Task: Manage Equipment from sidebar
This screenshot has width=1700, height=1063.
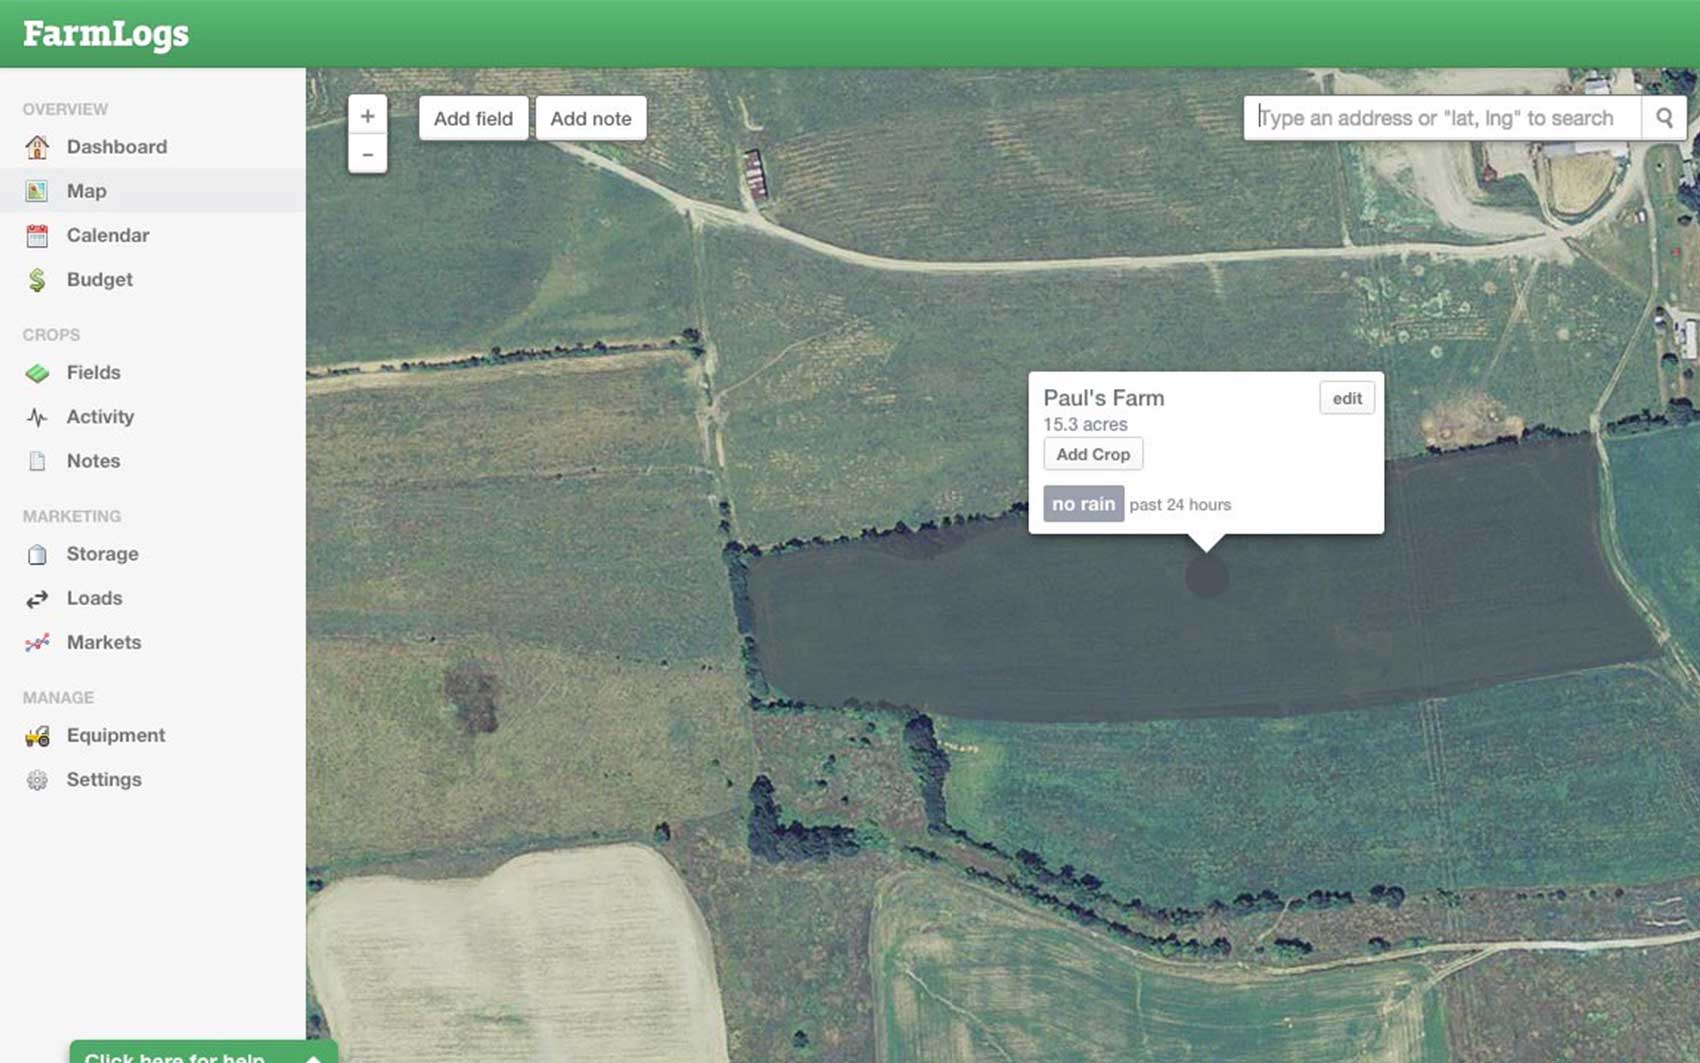Action: tap(116, 735)
